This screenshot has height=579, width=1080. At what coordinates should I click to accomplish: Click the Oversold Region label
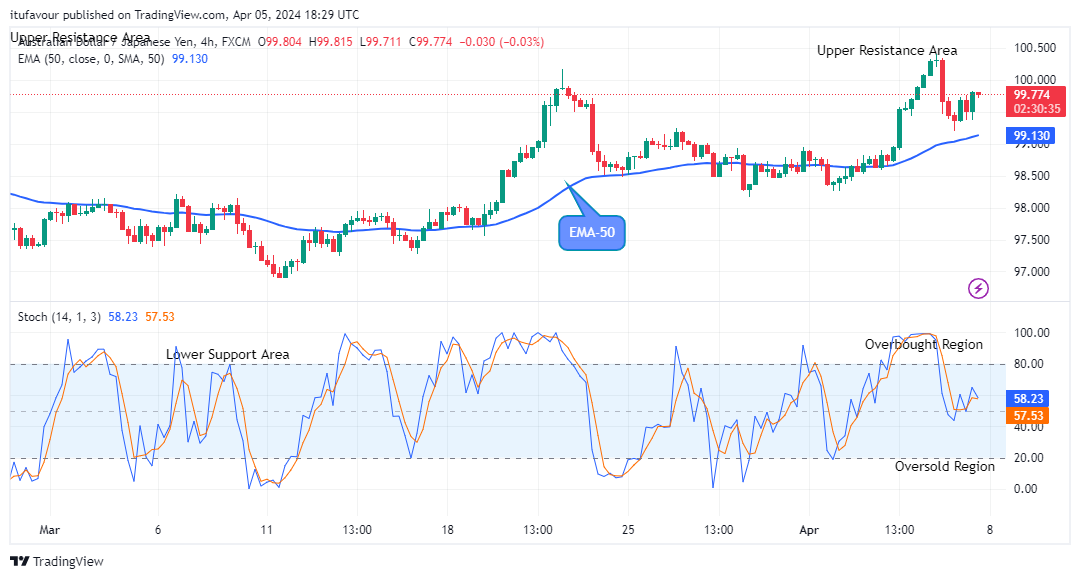click(x=944, y=466)
